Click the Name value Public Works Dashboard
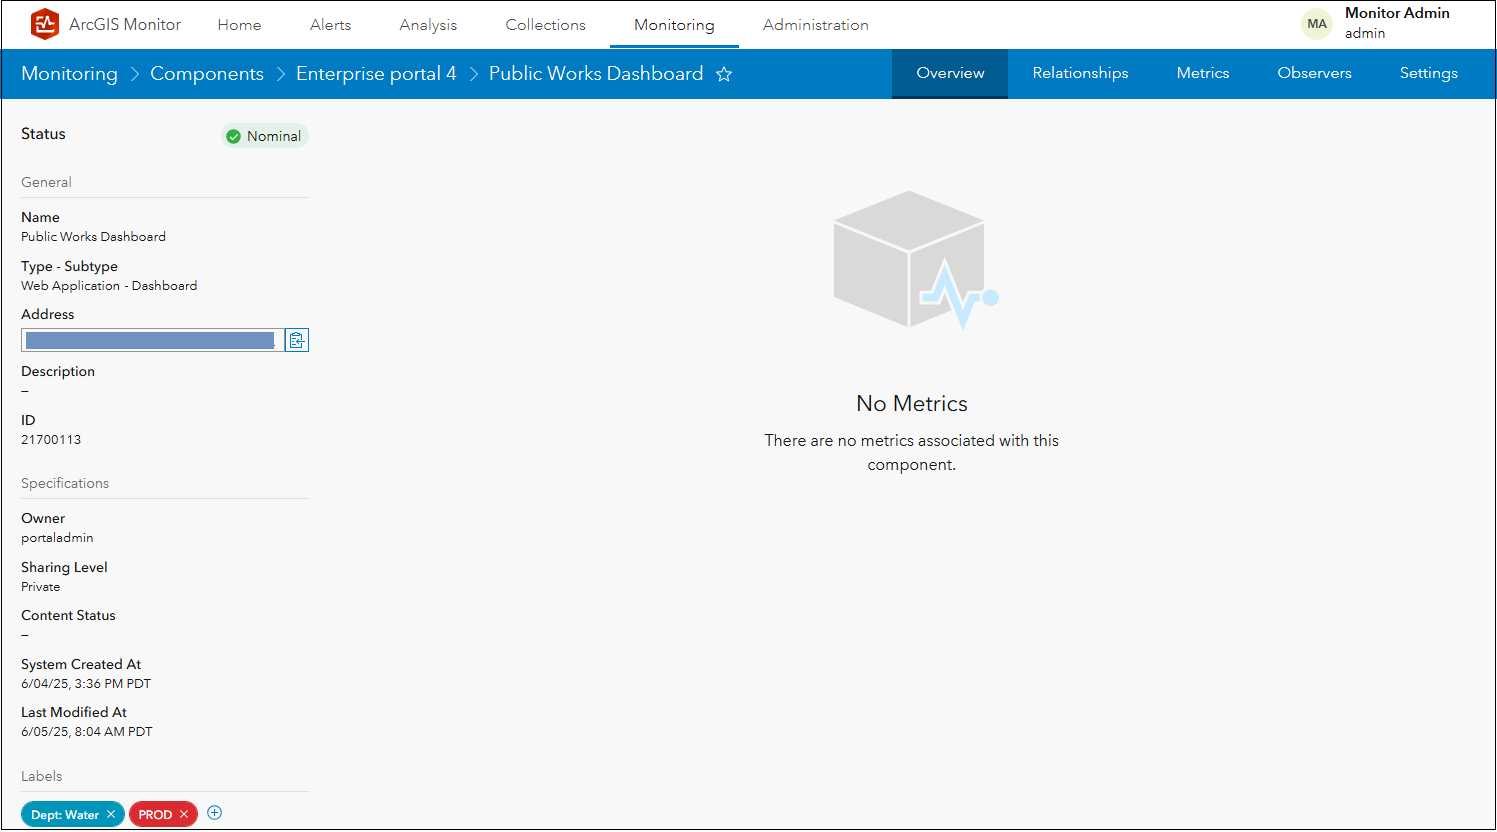This screenshot has width=1497, height=832. tap(93, 237)
